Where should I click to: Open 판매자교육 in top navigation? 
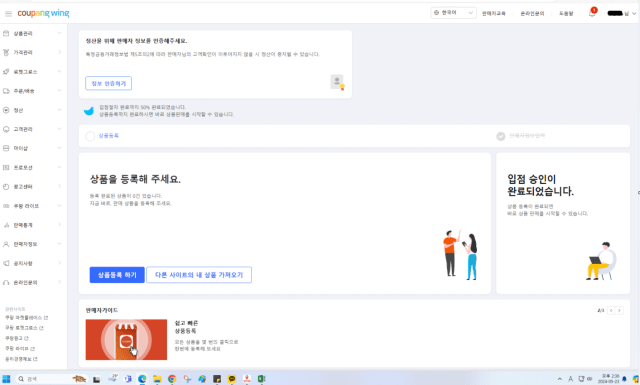(493, 13)
